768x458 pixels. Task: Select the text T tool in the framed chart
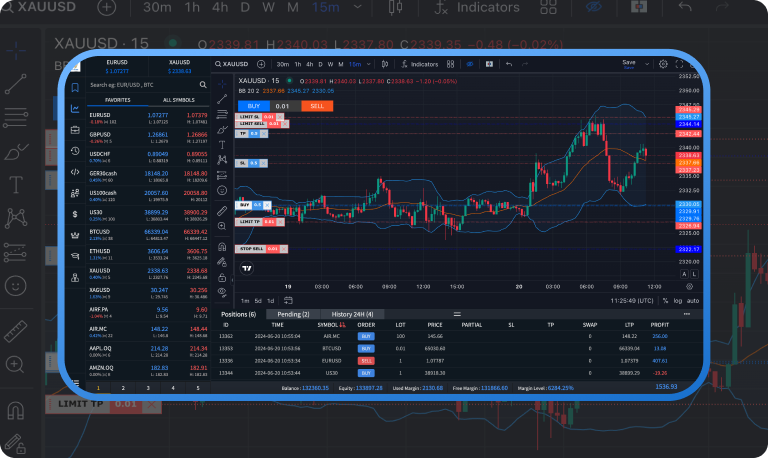(x=222, y=145)
